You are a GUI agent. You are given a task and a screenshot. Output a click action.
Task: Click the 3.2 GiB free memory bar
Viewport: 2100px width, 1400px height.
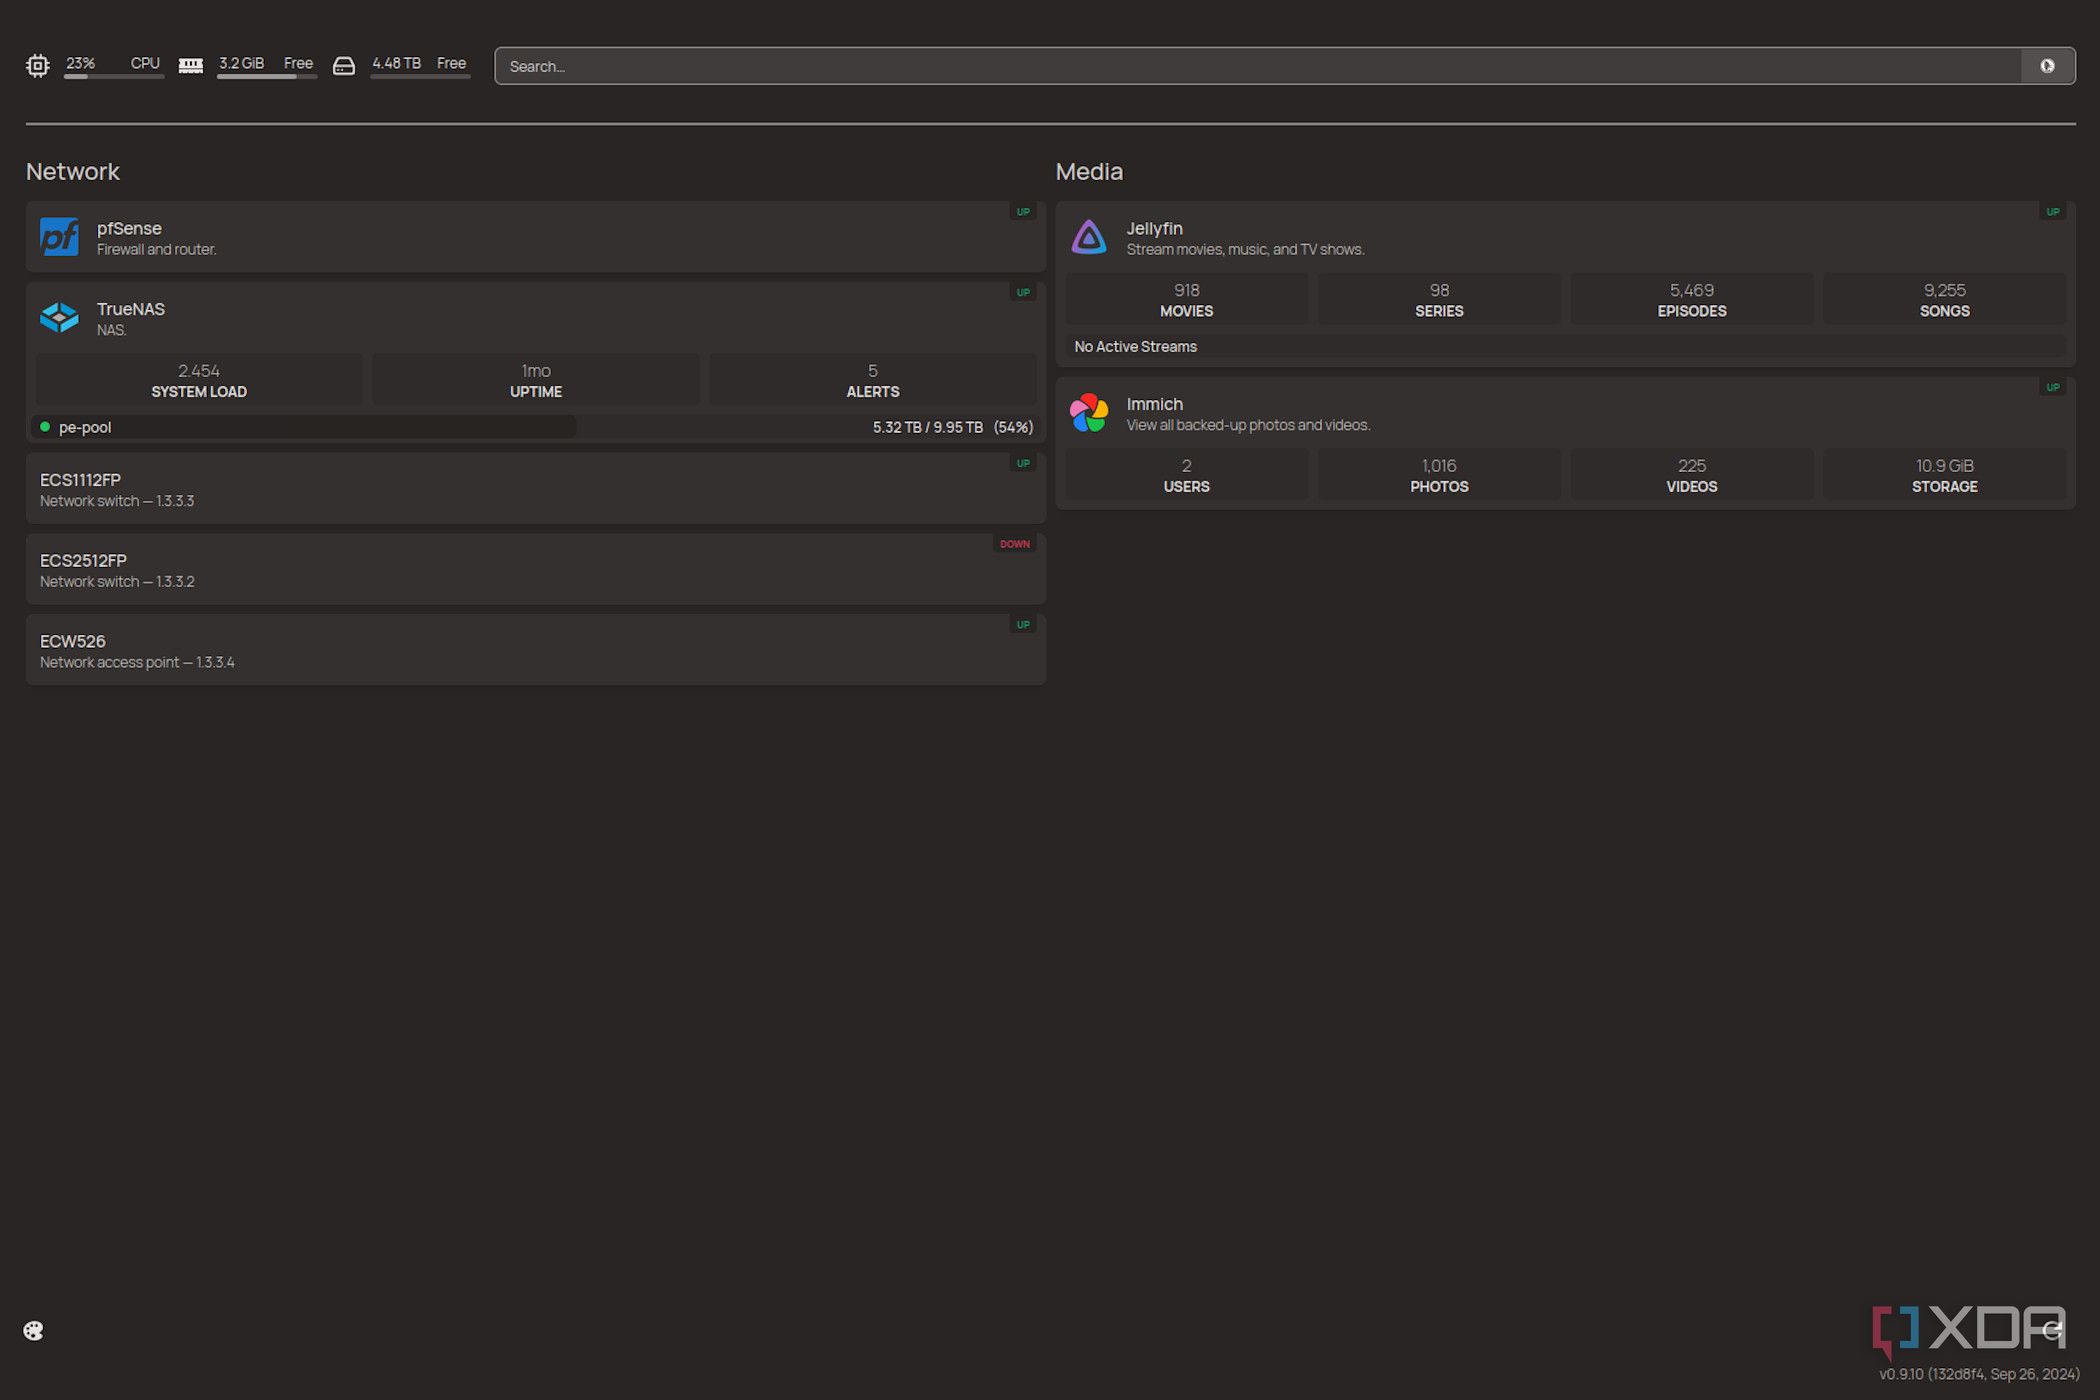[x=267, y=76]
